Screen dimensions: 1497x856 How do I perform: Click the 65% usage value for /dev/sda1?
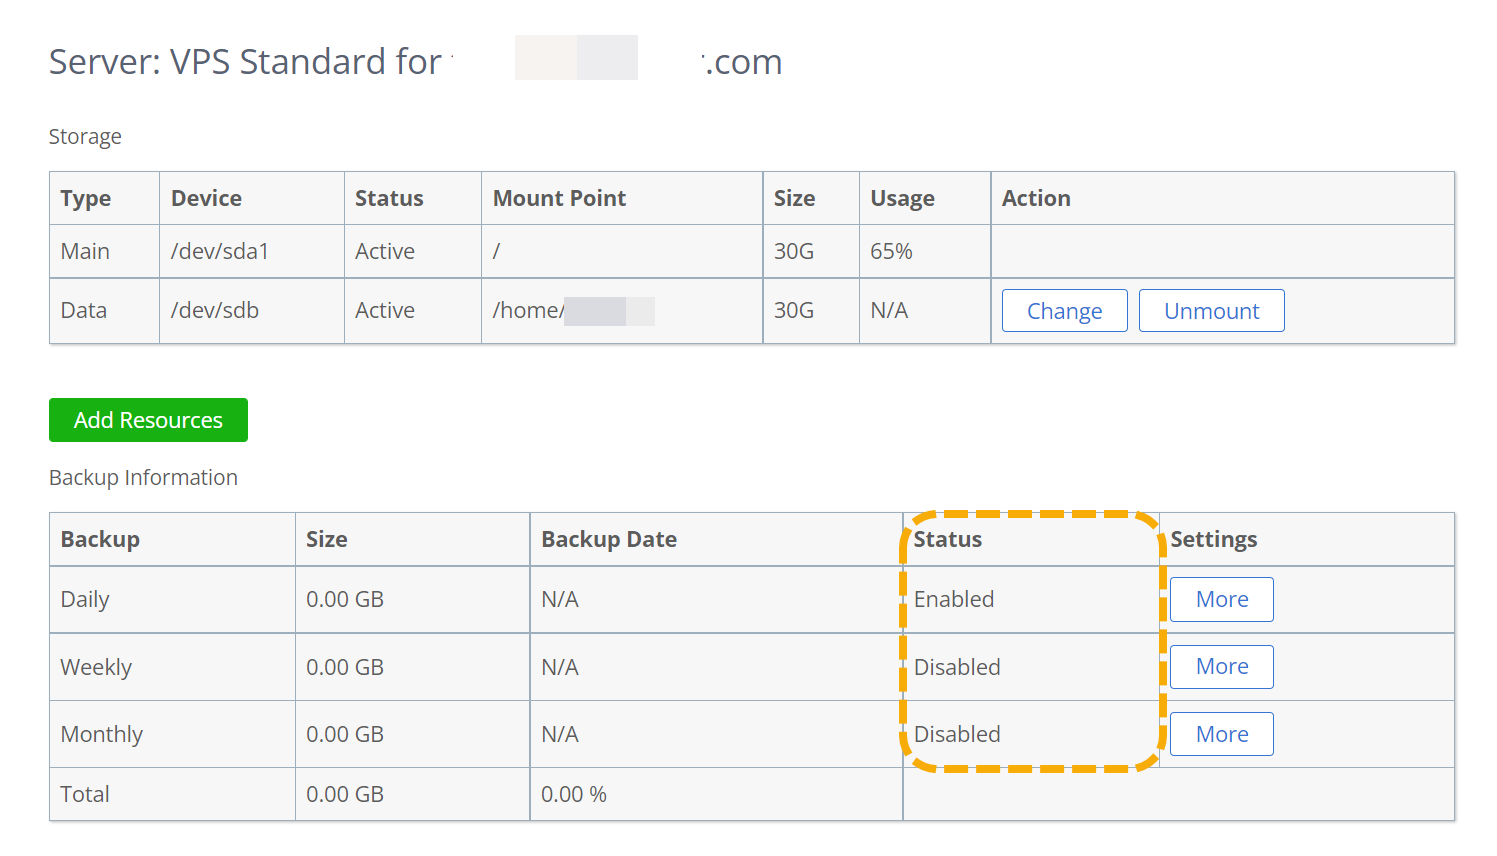click(890, 251)
